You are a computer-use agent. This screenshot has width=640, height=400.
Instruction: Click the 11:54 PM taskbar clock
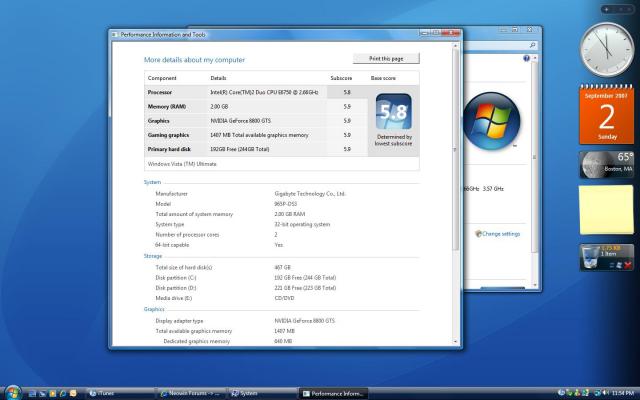point(623,393)
